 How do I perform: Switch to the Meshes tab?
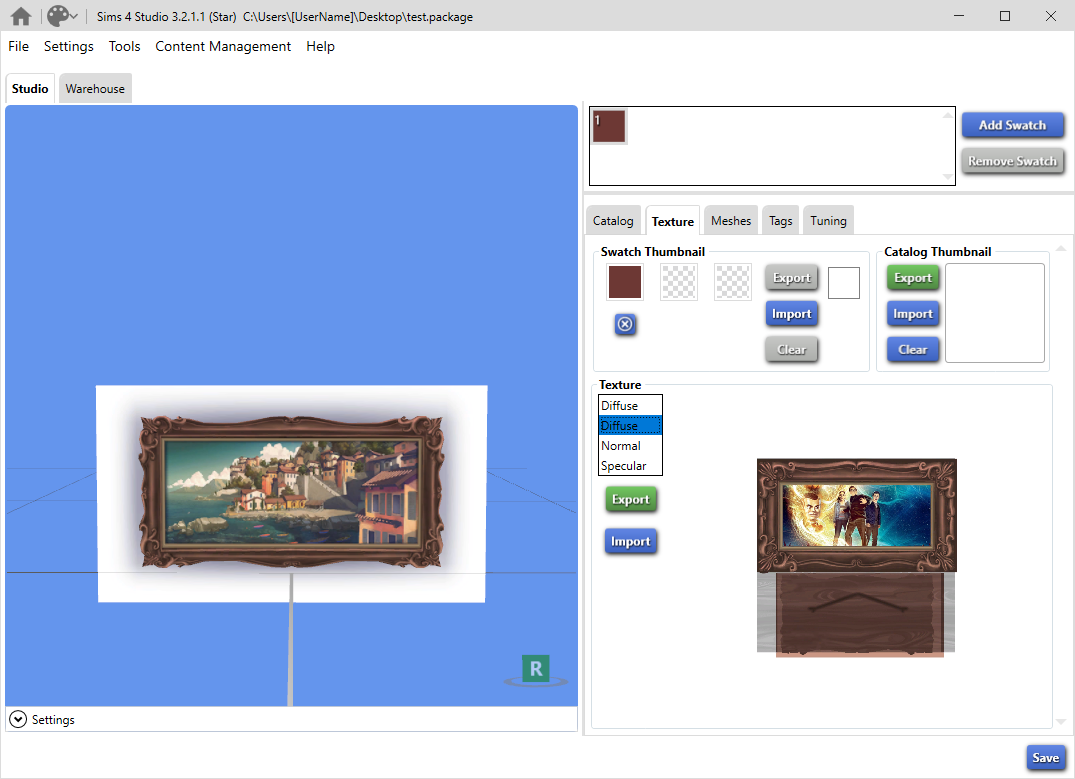(730, 220)
